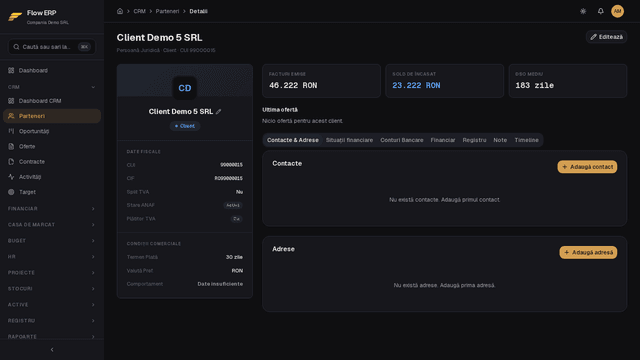640x360 pixels.
Task: Open Oportunități in the sidebar
Action: tap(52, 131)
